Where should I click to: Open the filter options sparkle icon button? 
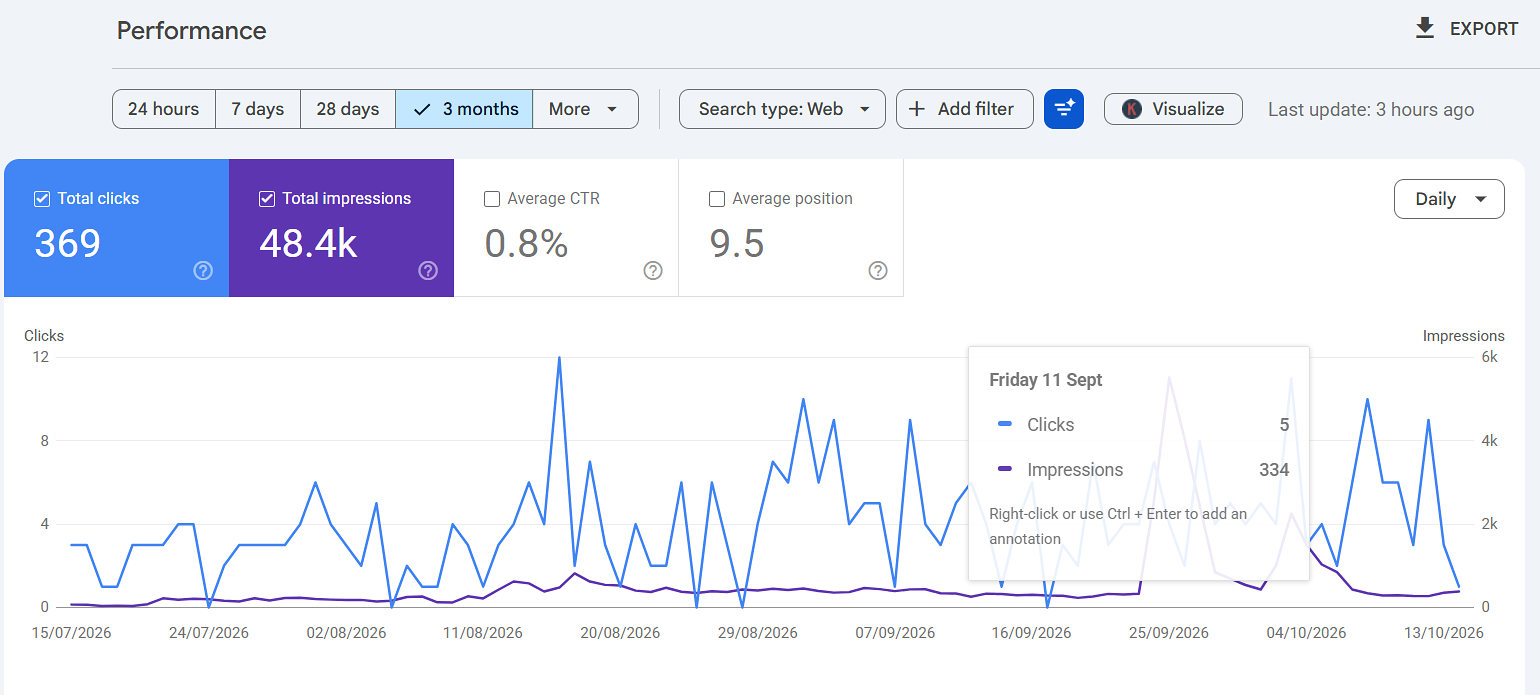pyautogui.click(x=1064, y=109)
